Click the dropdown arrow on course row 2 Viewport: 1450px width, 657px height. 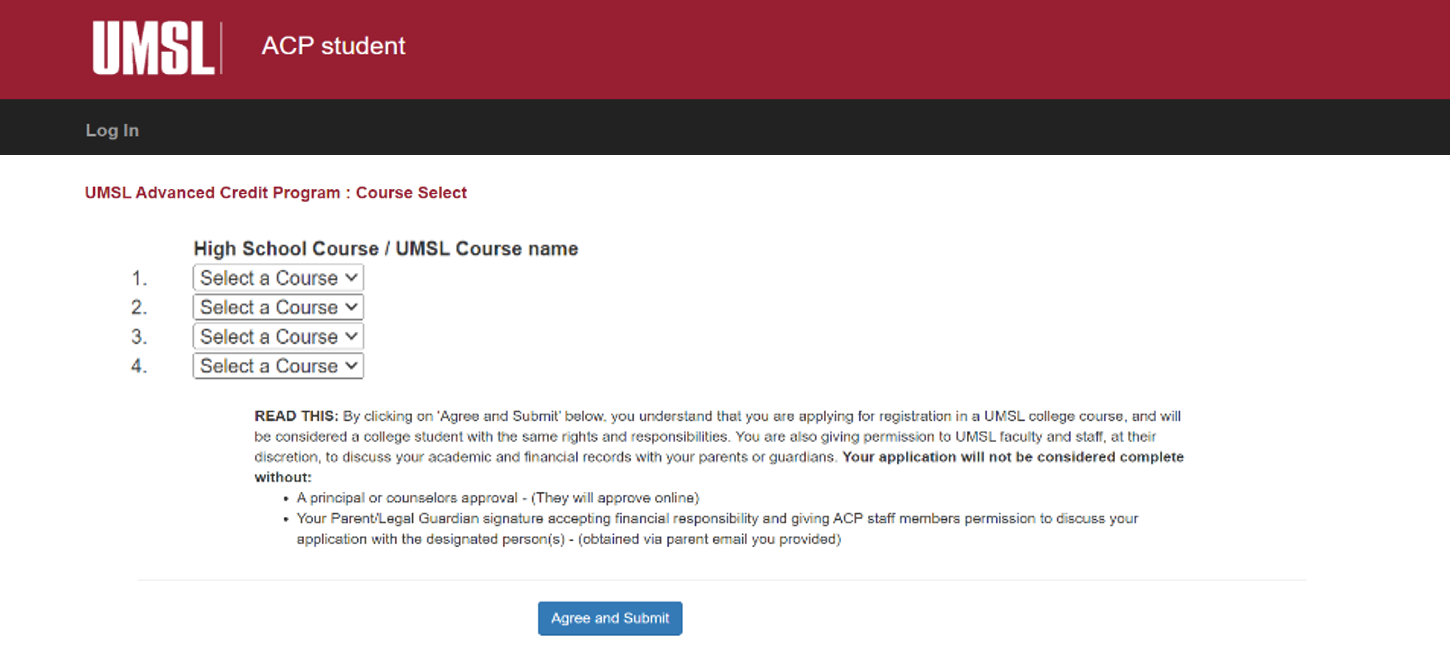352,307
